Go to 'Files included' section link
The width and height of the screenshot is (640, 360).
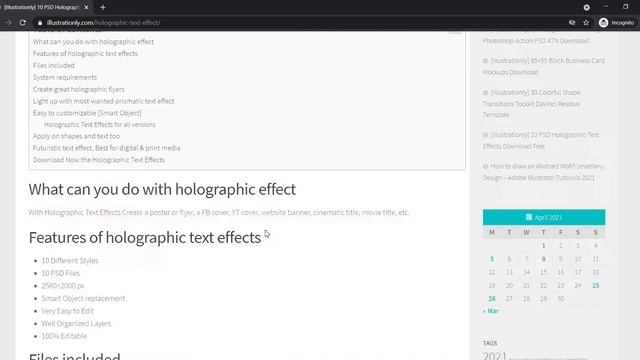54,65
